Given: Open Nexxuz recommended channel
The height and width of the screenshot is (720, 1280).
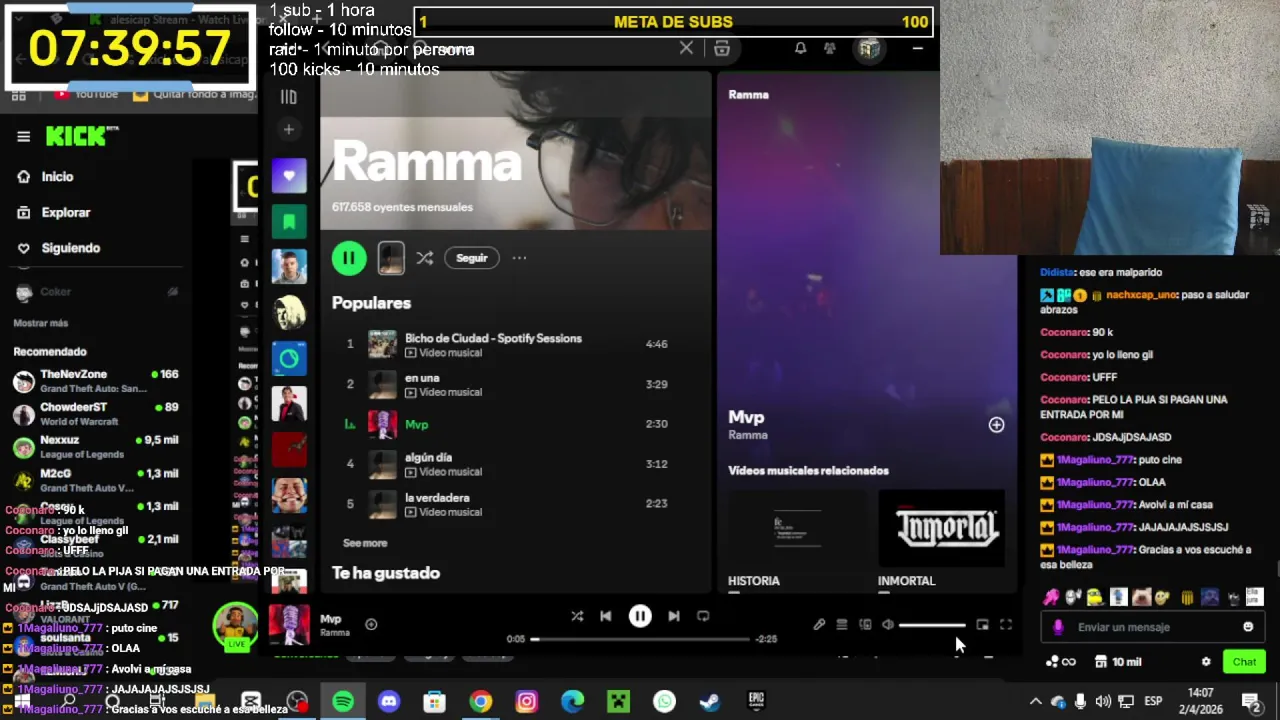Looking at the screenshot, I should click(96, 447).
